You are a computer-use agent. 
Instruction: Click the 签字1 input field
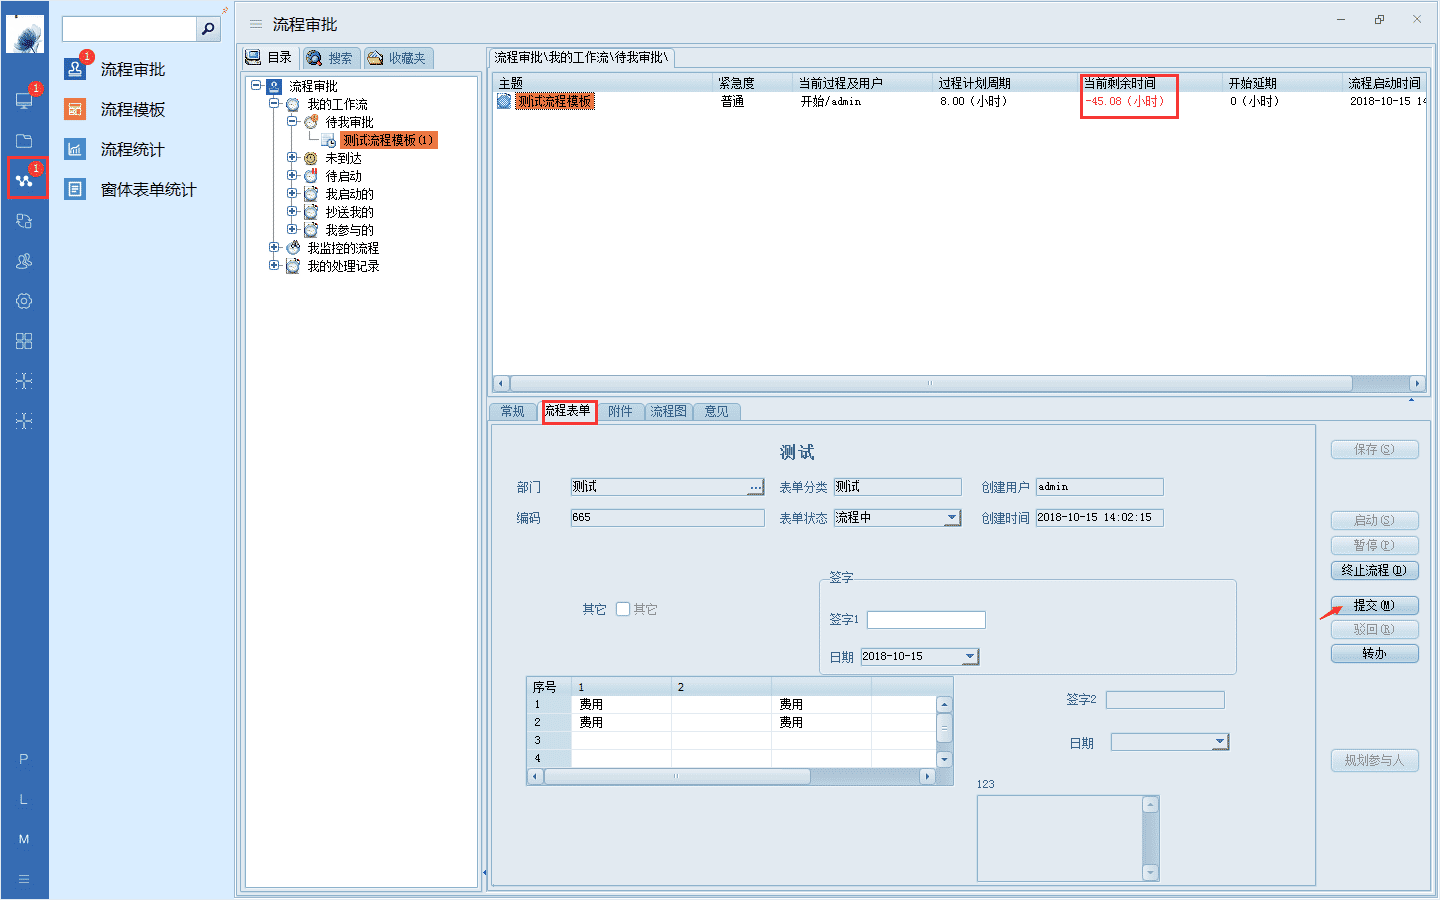pyautogui.click(x=926, y=620)
